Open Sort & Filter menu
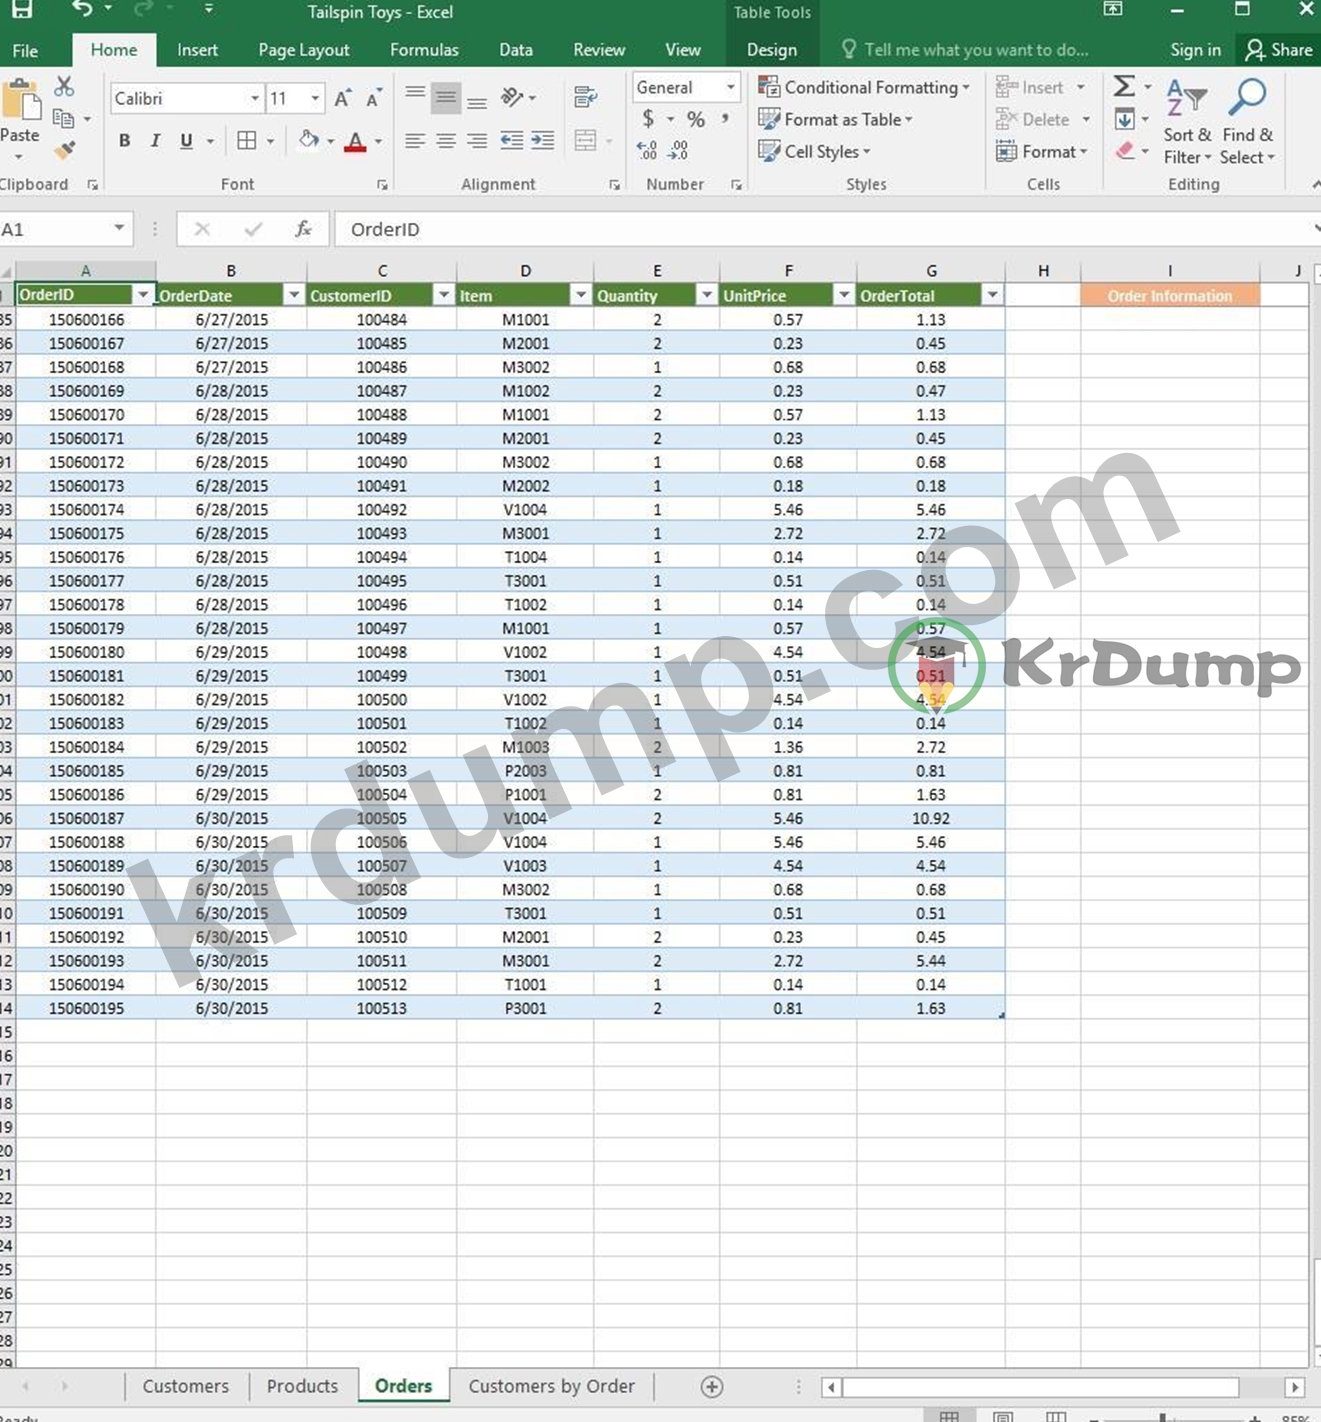The image size is (1321, 1422). (1187, 122)
